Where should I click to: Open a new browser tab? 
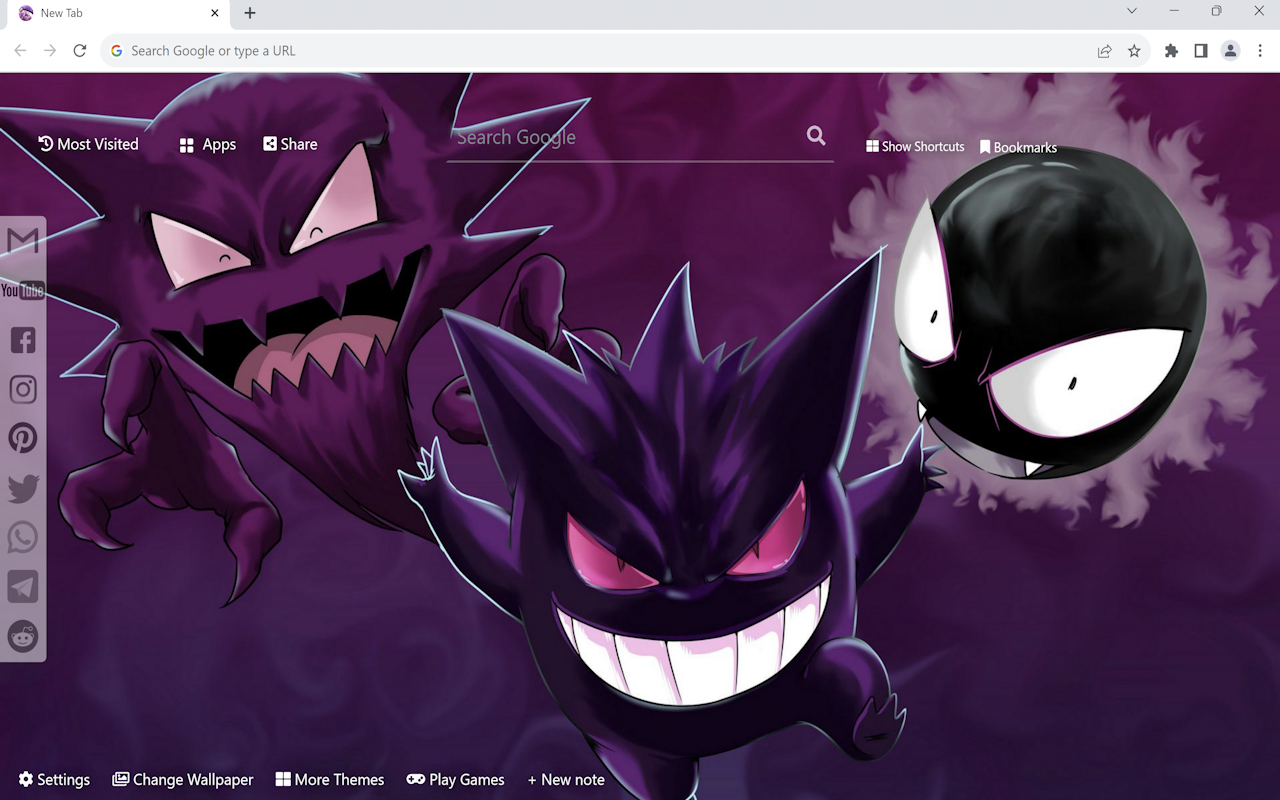pyautogui.click(x=250, y=13)
